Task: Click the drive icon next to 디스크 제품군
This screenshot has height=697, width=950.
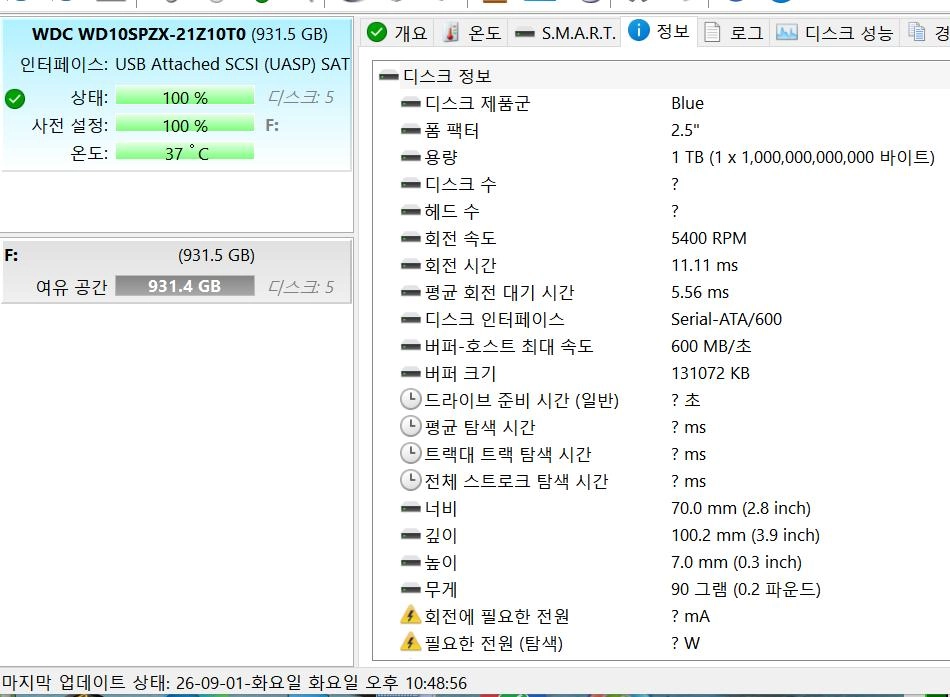Action: pyautogui.click(x=411, y=104)
